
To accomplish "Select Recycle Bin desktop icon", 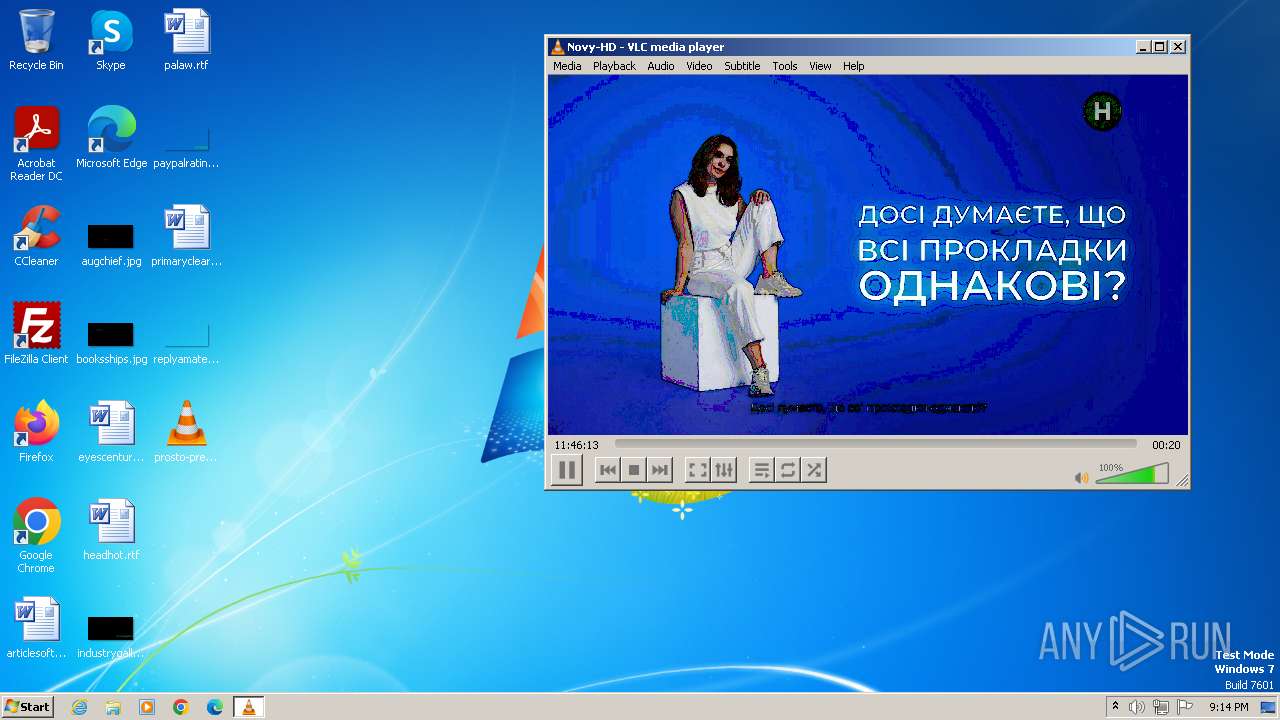I will 36,40.
